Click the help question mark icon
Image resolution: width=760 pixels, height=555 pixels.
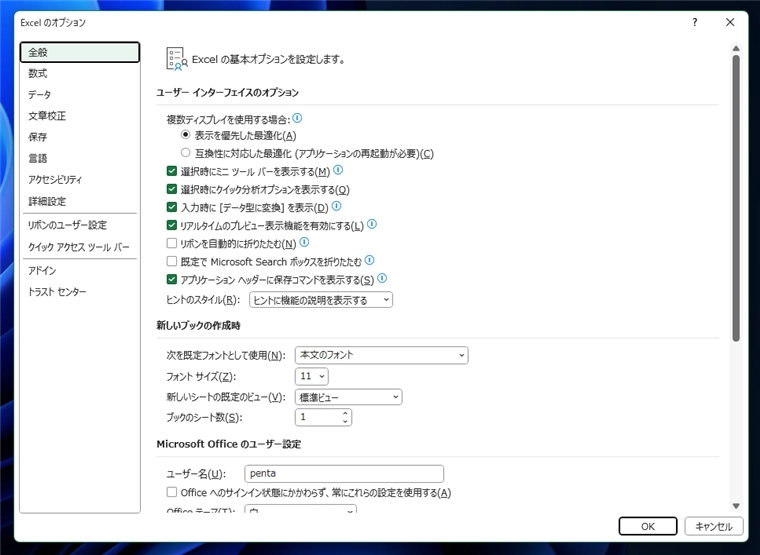pos(695,22)
